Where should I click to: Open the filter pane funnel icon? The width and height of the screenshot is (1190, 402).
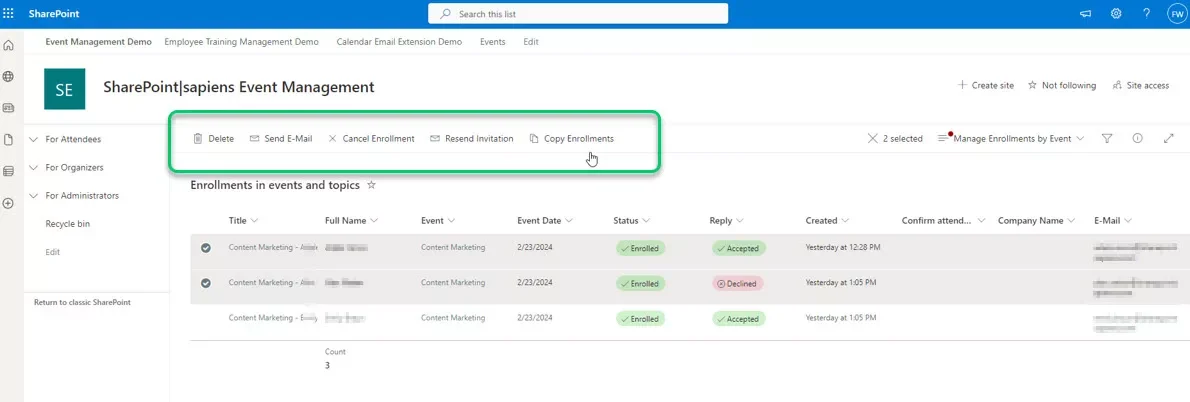pyautogui.click(x=1107, y=139)
